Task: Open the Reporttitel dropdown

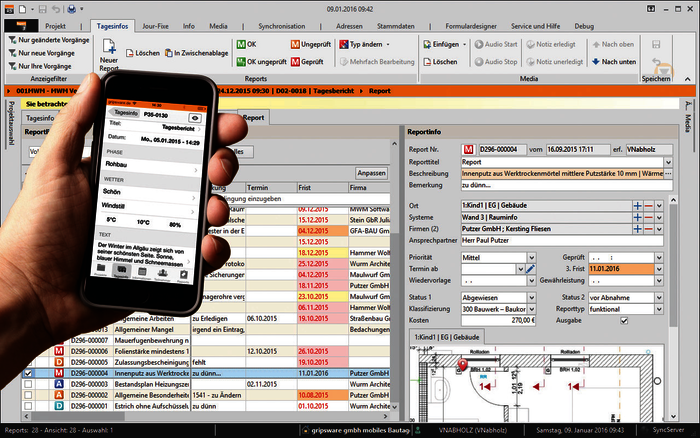Action: pos(668,162)
